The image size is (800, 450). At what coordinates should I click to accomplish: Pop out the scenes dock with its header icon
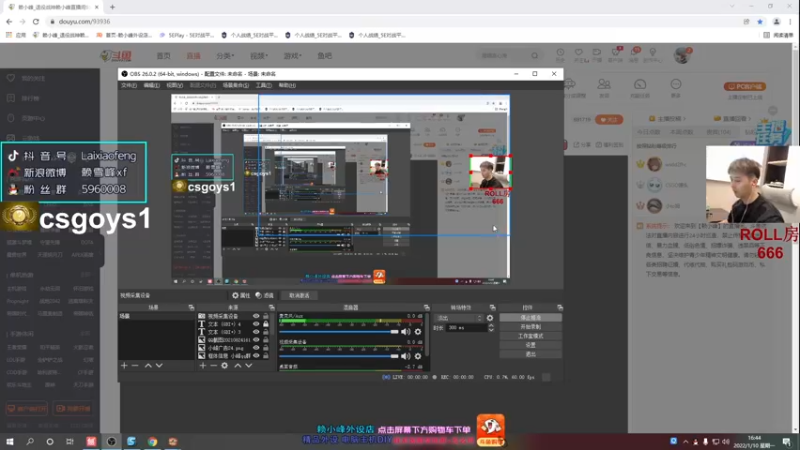191,308
